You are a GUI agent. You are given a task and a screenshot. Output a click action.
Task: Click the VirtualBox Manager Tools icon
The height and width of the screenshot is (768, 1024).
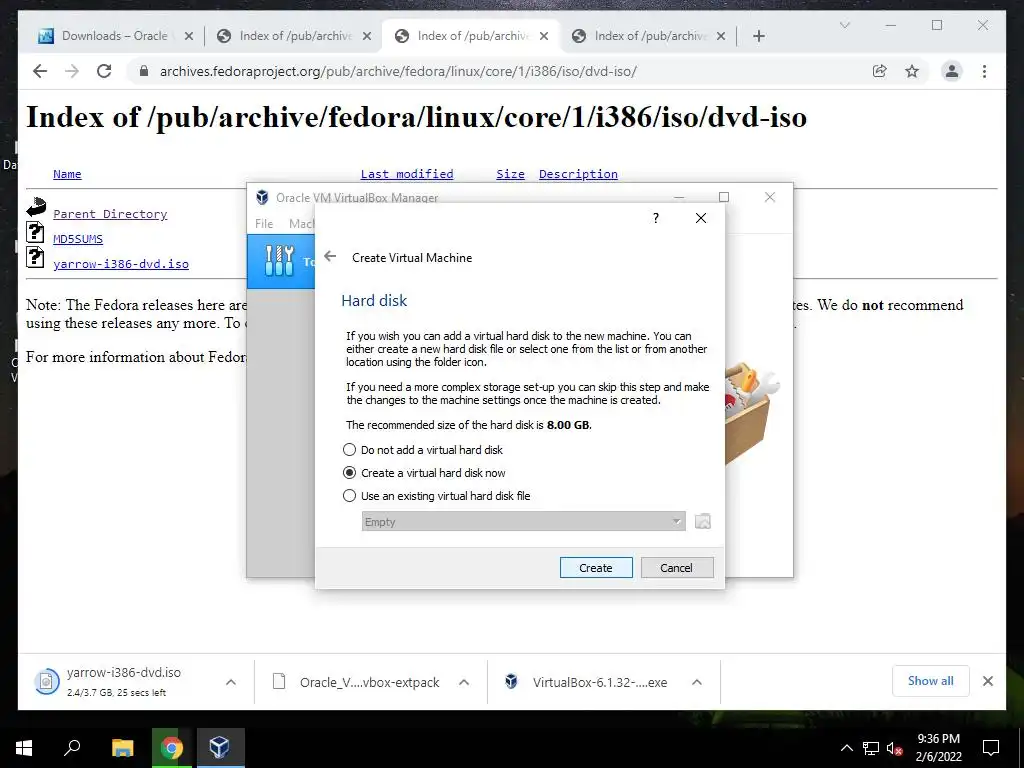pos(280,261)
